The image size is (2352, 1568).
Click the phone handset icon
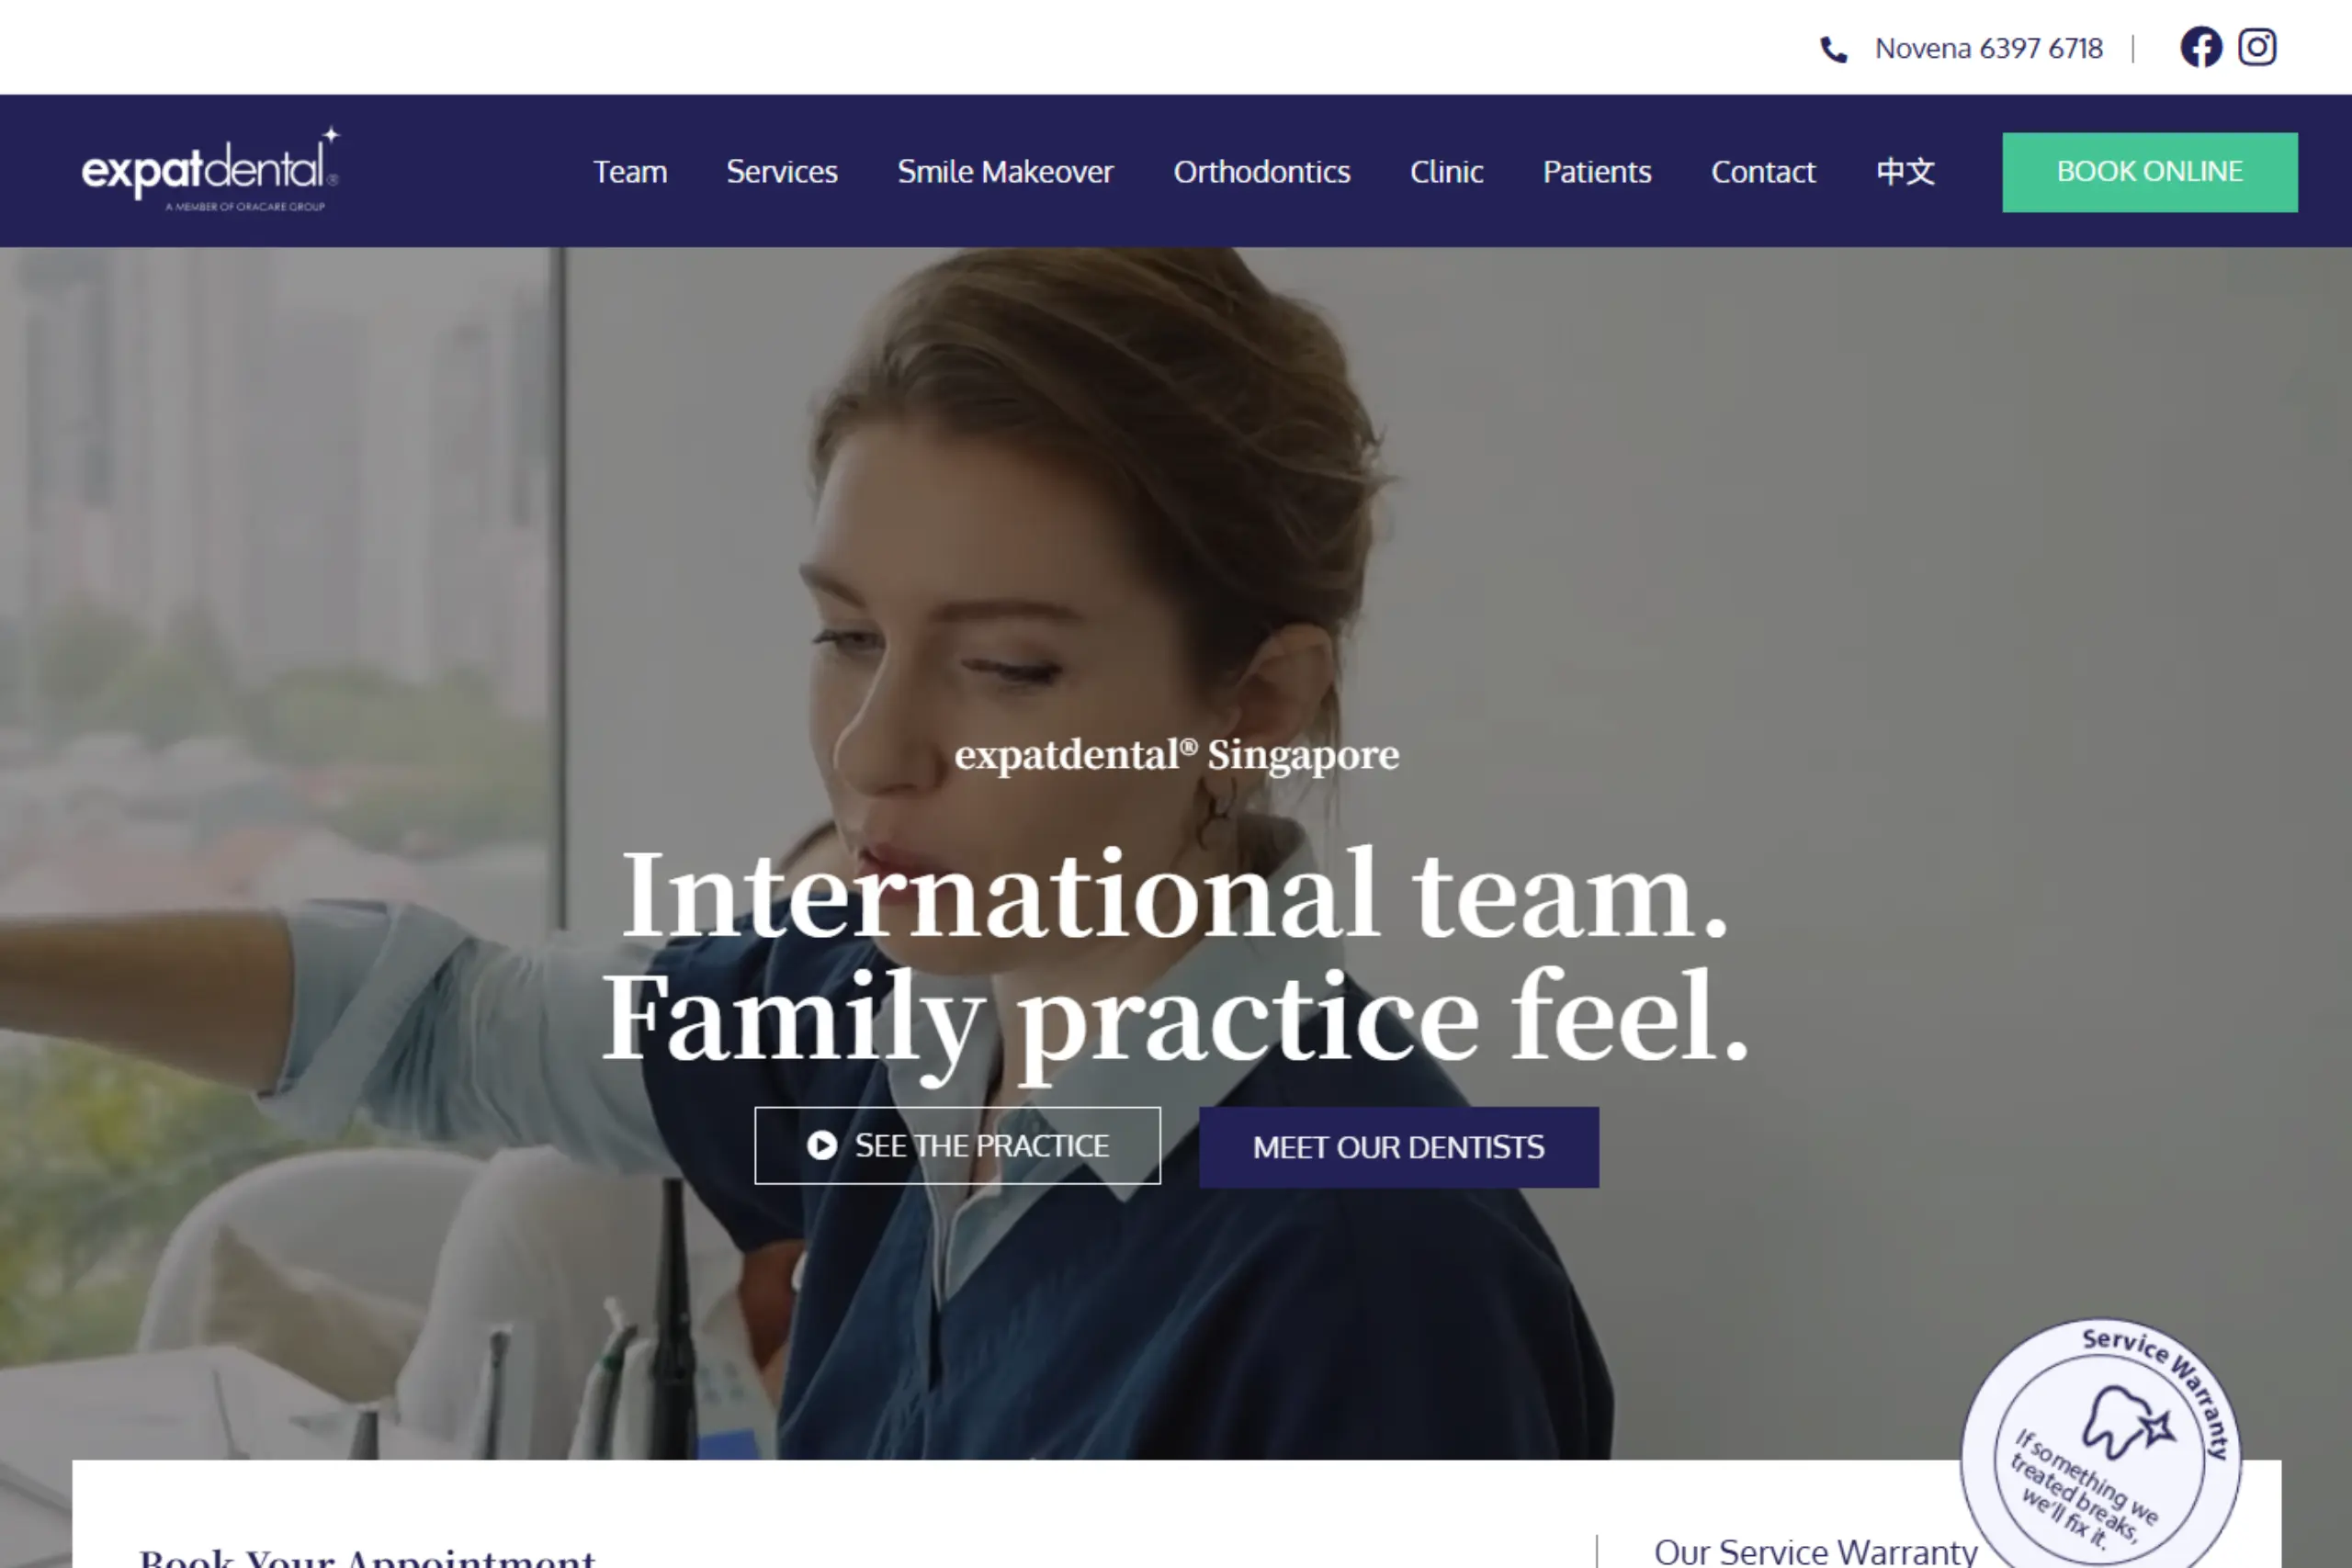click(1833, 49)
